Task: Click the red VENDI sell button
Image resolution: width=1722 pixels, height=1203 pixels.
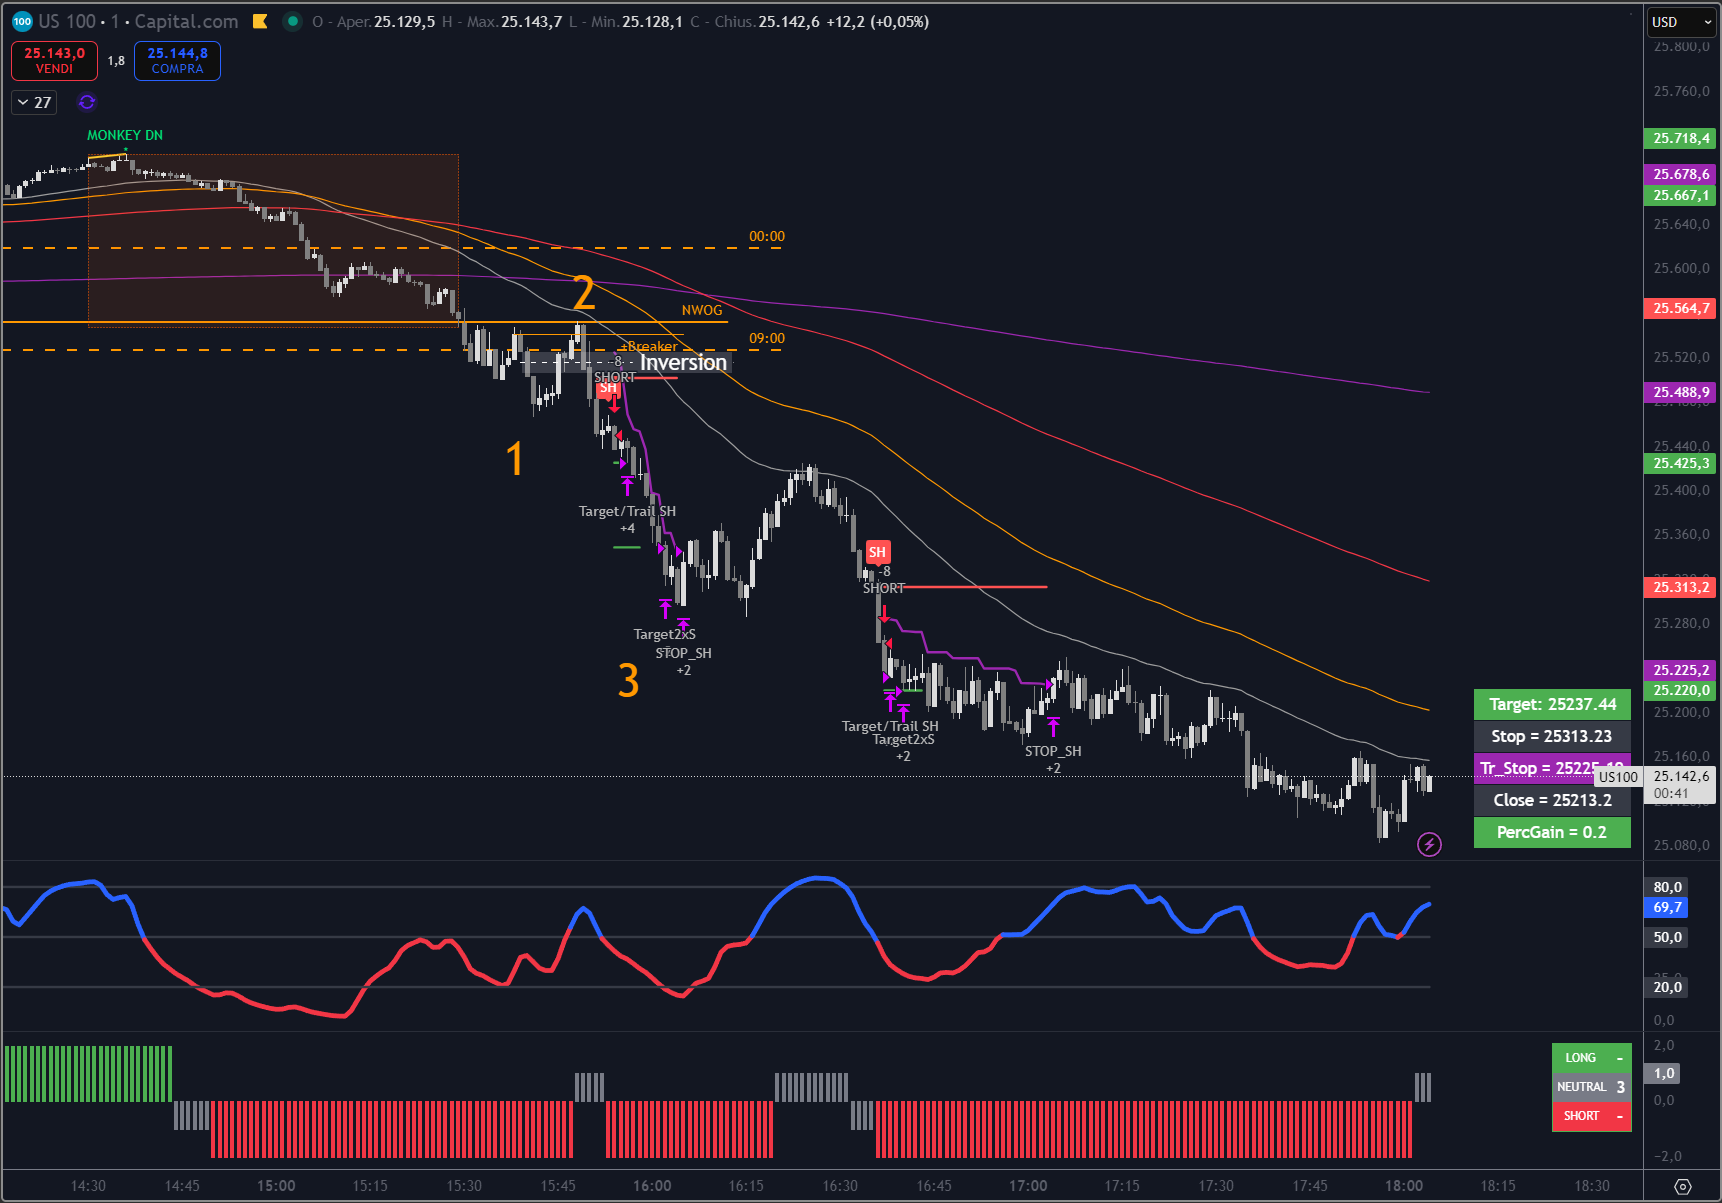Action: coord(54,61)
